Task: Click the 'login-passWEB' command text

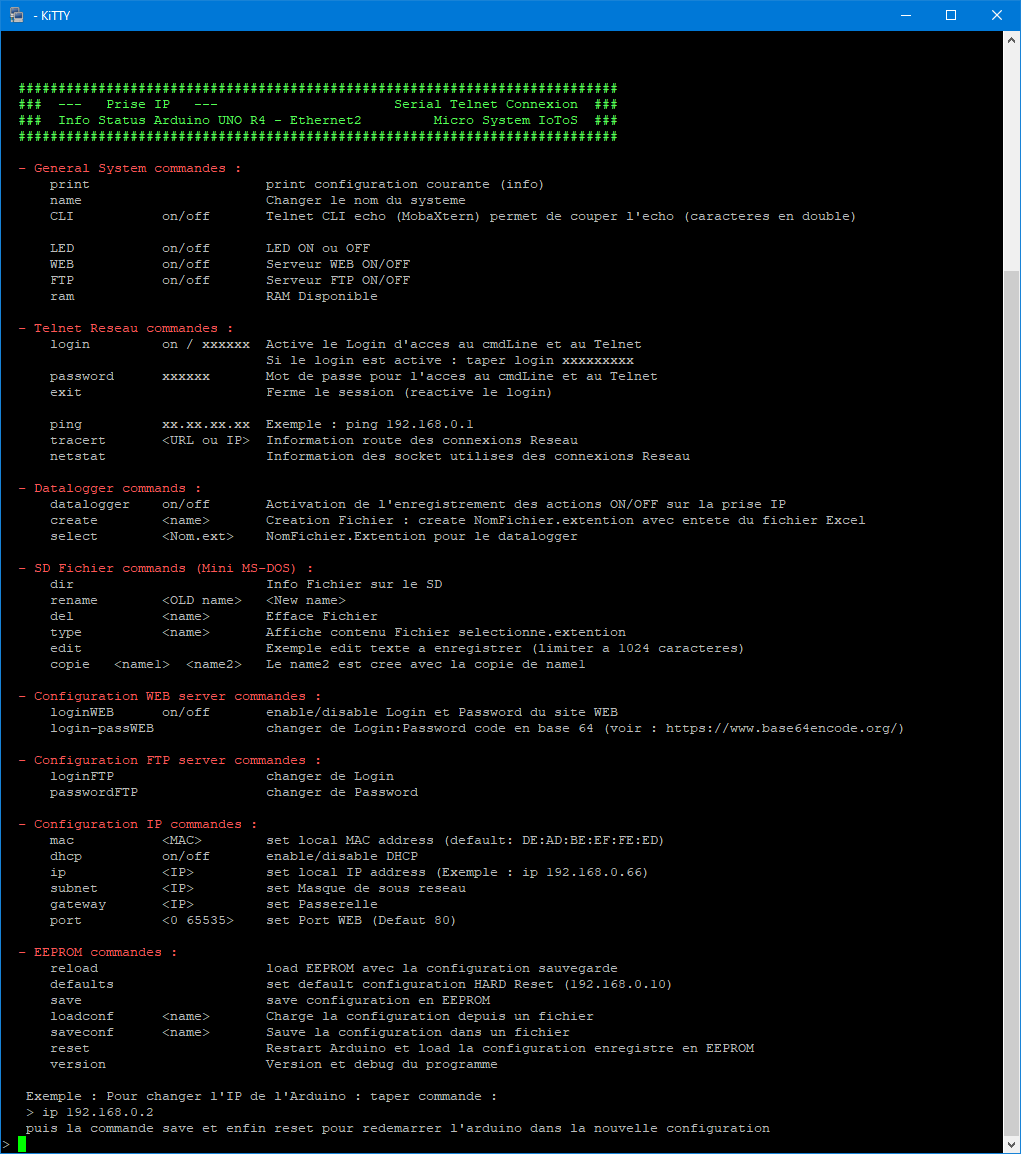Action: coord(102,729)
